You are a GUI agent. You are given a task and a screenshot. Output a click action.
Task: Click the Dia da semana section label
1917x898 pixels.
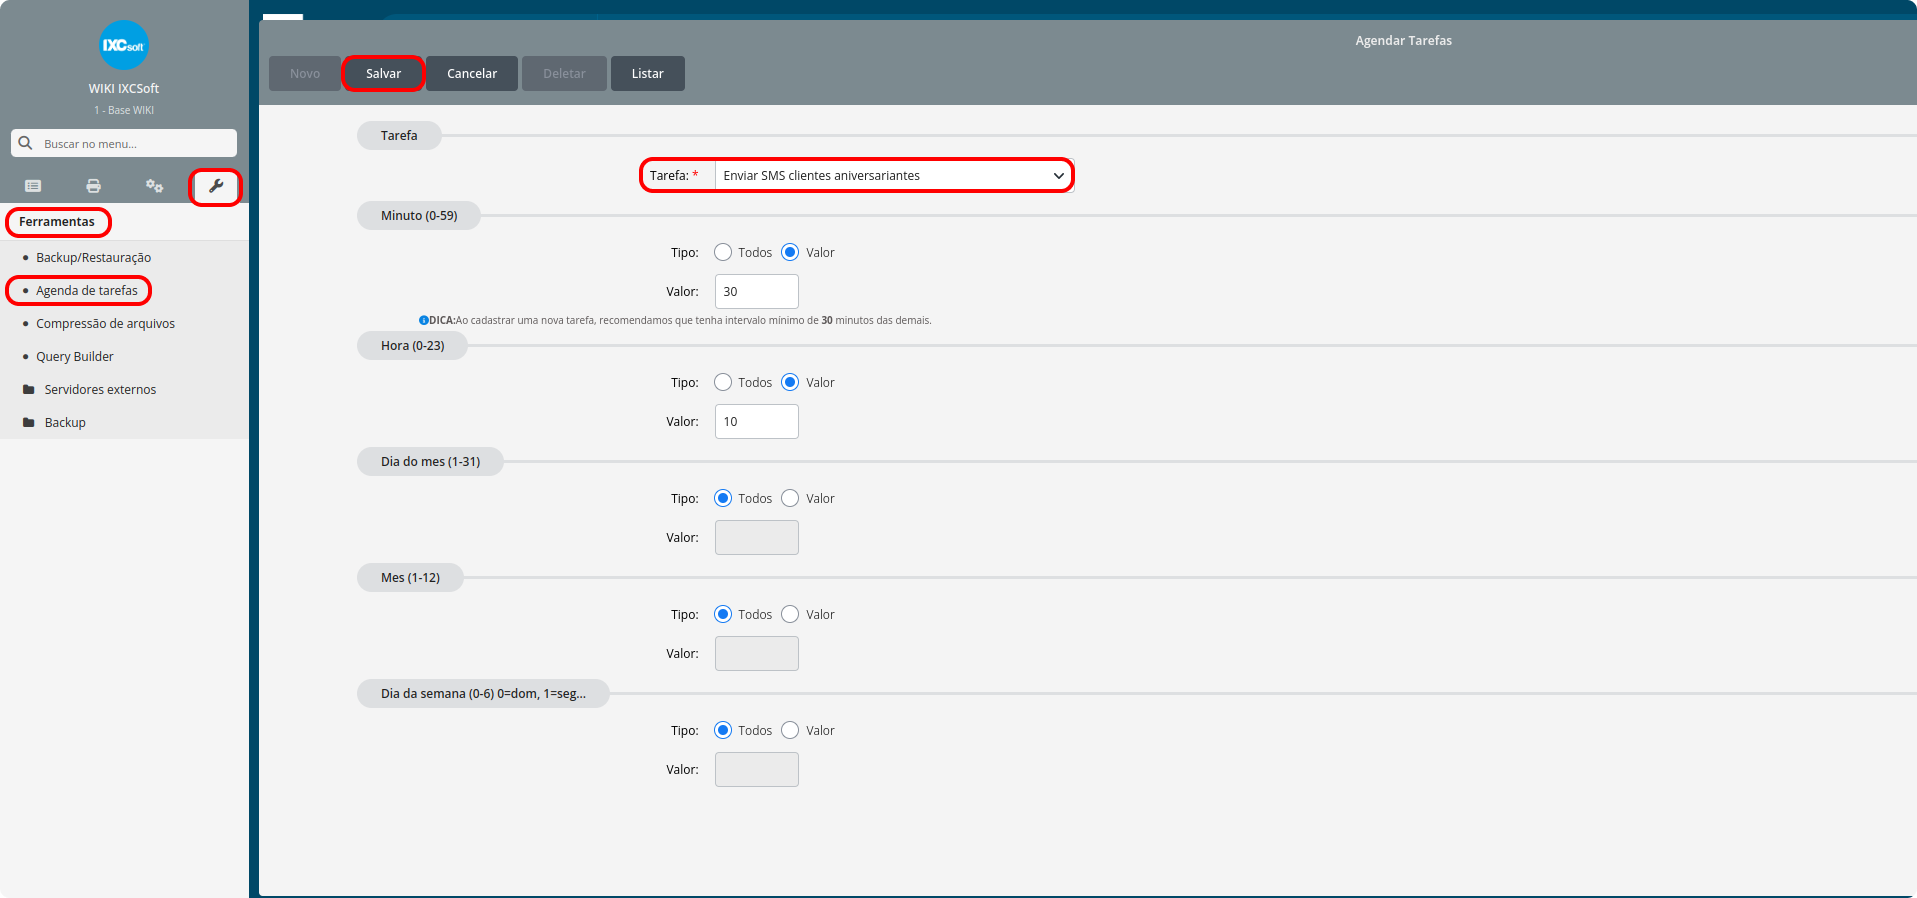[x=483, y=693]
